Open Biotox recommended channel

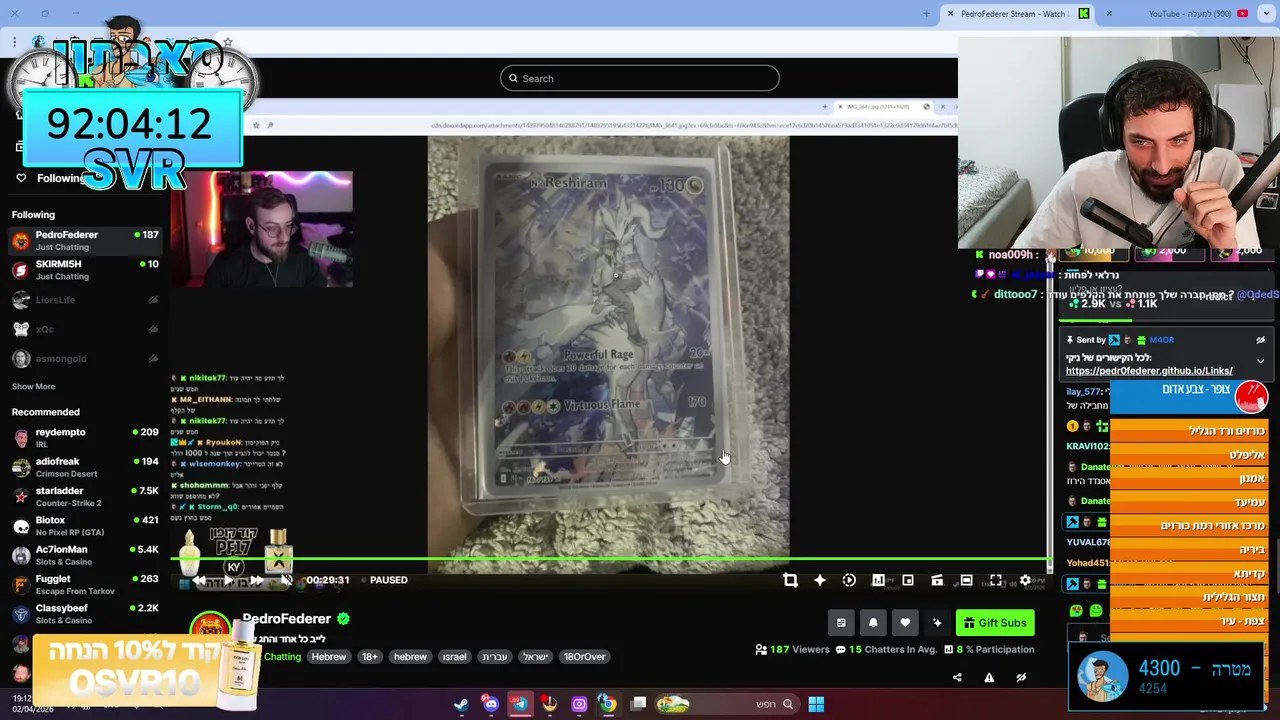coord(85,526)
